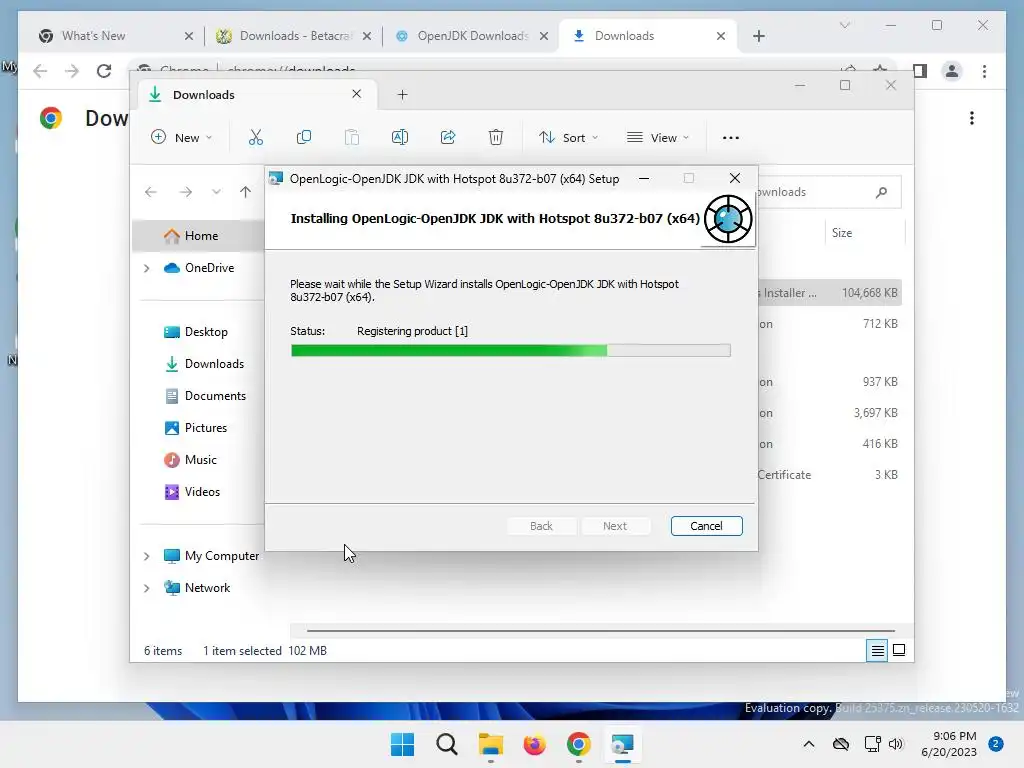This screenshot has width=1024, height=768.
Task: Open clock and date 9:06 PM
Action: click(x=948, y=744)
